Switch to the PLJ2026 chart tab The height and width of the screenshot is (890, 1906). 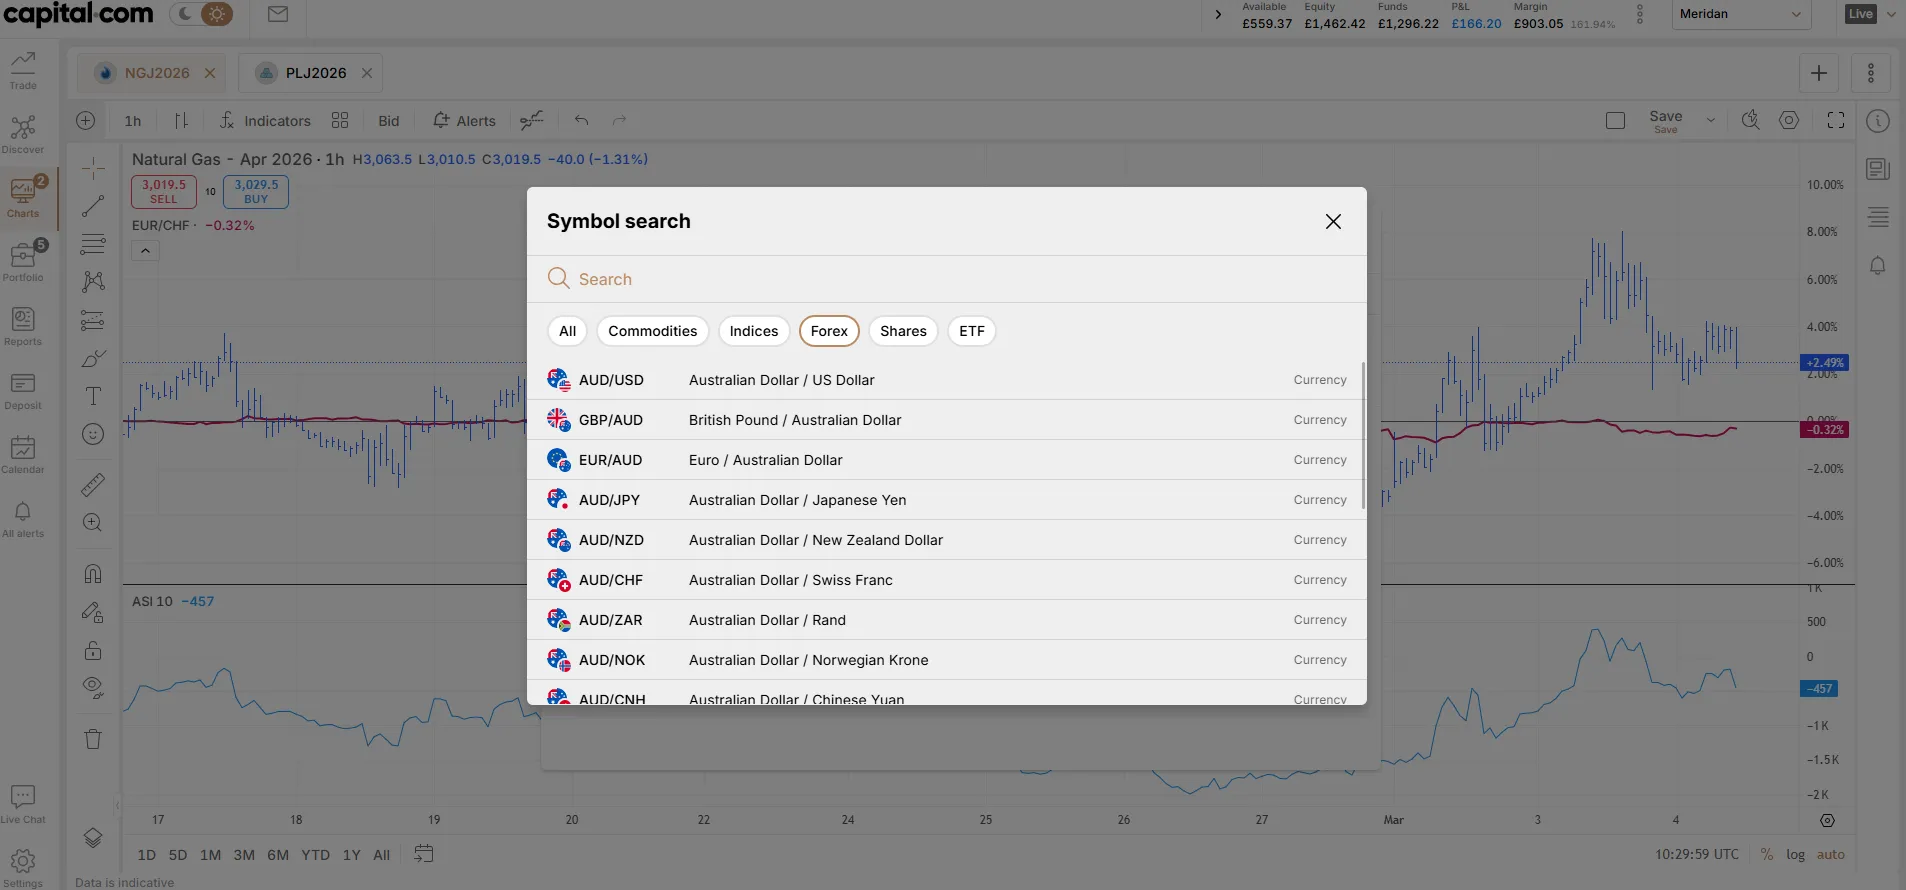point(315,73)
